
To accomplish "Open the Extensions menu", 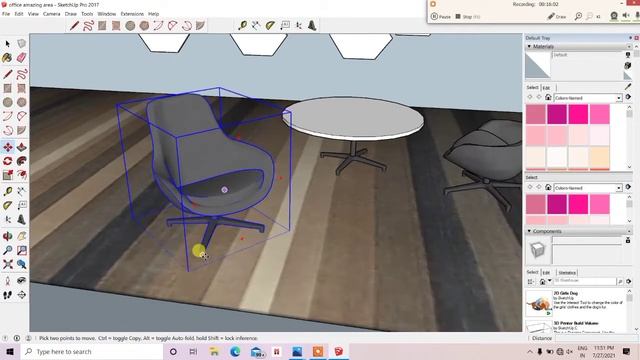I will point(132,14).
